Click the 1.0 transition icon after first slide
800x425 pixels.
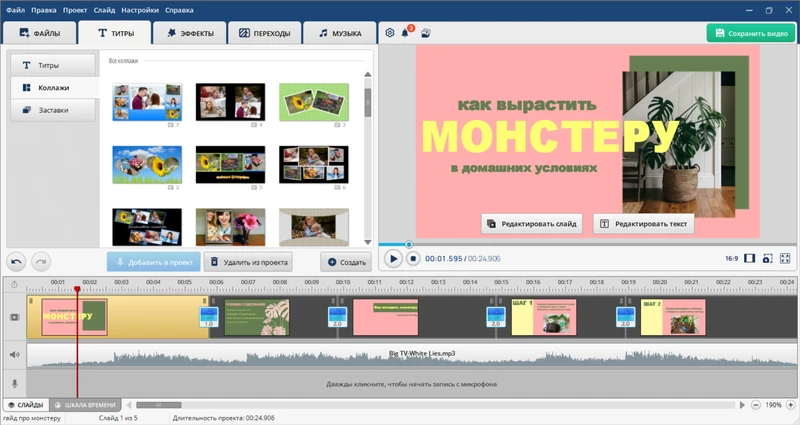(x=209, y=317)
